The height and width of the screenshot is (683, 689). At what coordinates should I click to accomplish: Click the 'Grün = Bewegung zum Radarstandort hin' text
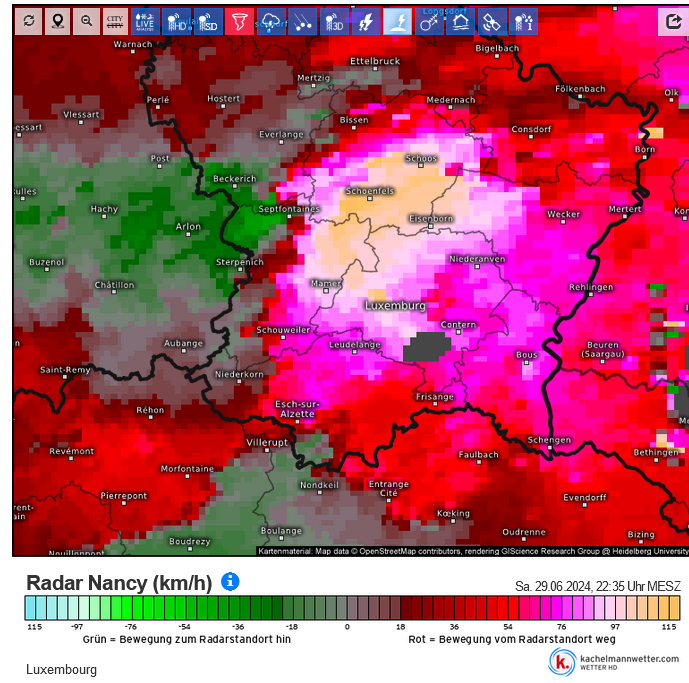click(187, 639)
